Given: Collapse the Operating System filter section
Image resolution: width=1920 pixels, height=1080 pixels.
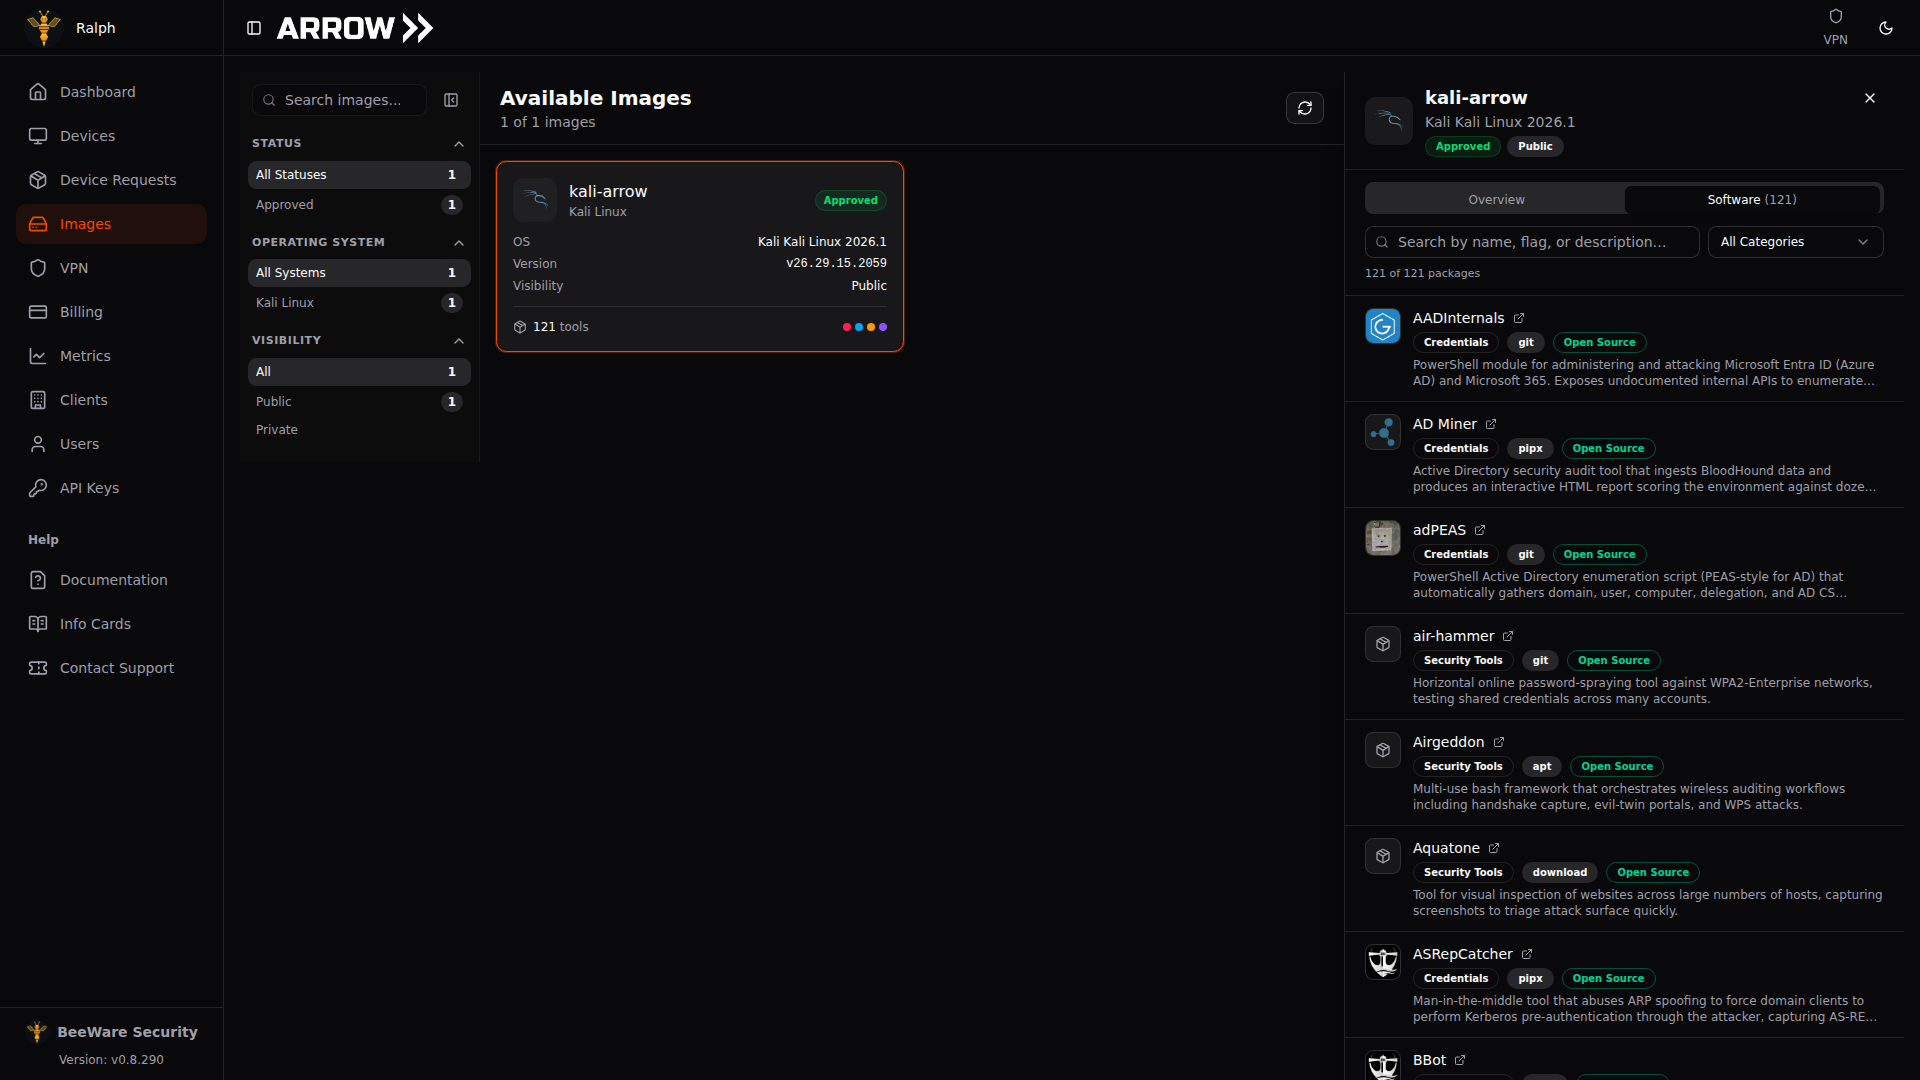Looking at the screenshot, I should pos(459,243).
